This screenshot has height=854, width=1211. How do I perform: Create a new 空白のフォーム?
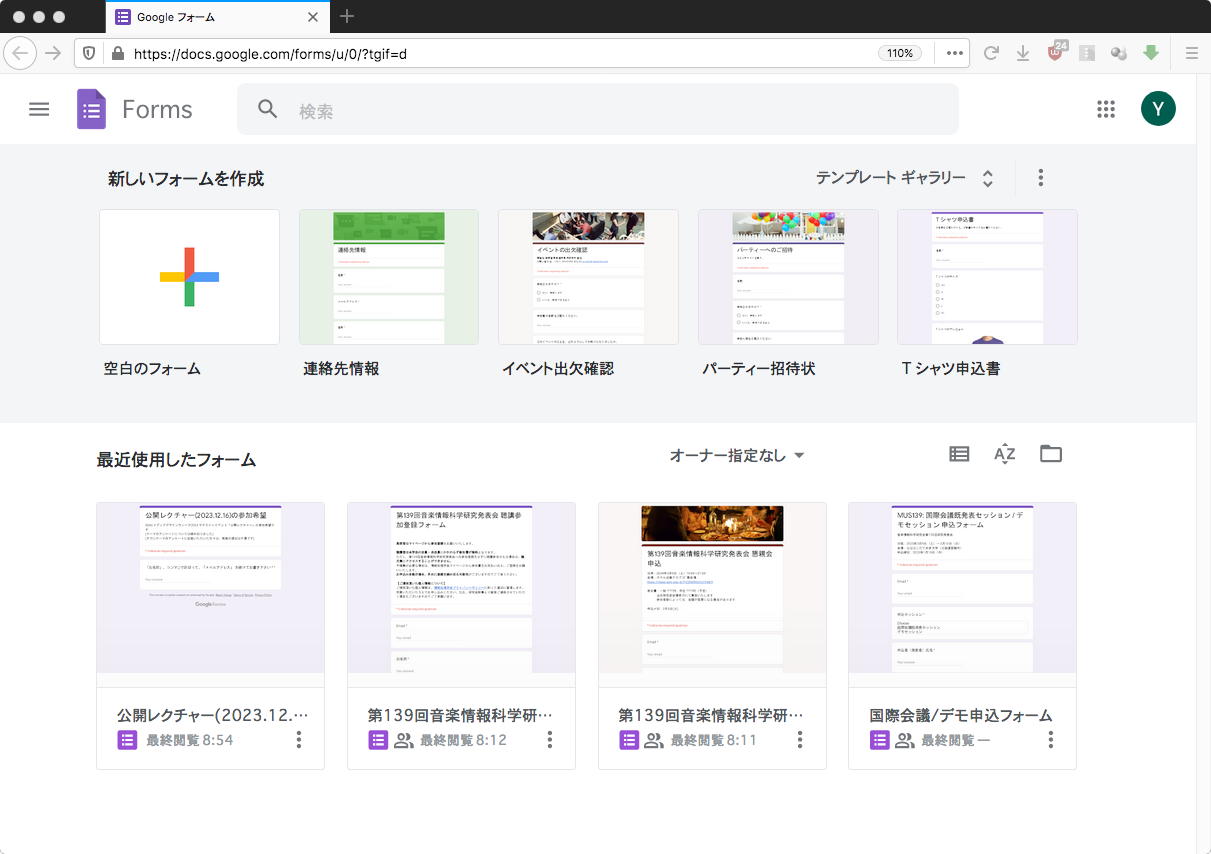point(189,277)
